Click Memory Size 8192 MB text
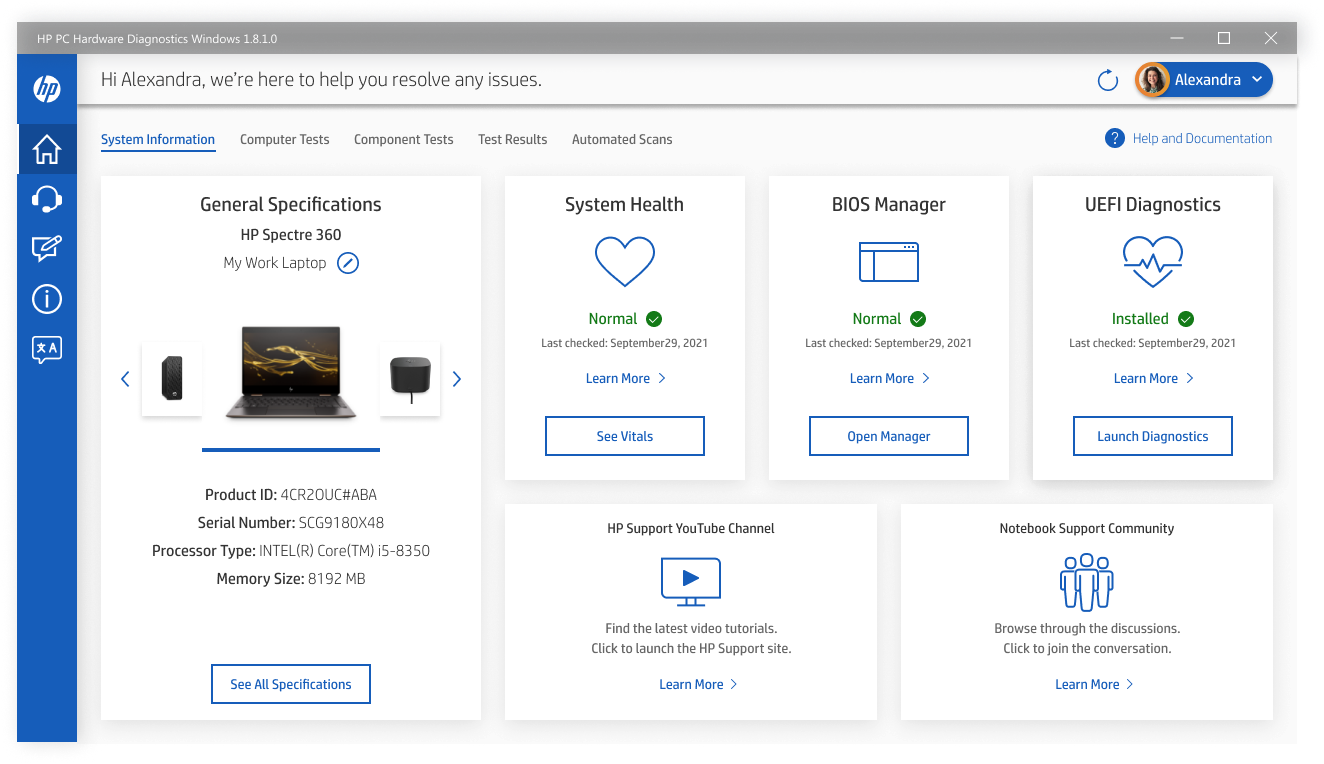The image size is (1324, 764). tap(291, 579)
